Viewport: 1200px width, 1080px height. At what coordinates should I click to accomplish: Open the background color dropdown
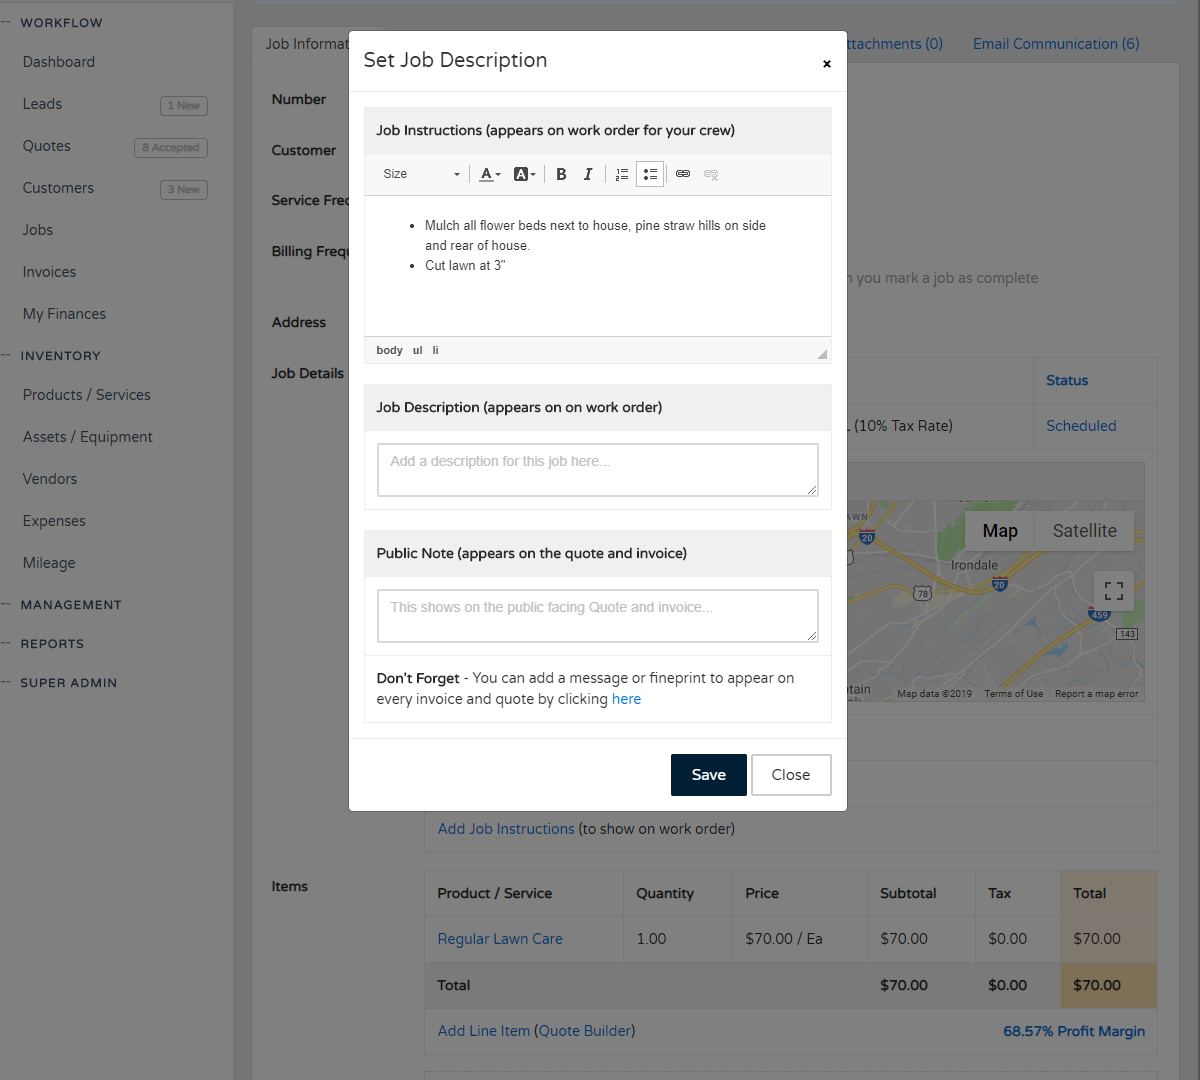point(524,174)
